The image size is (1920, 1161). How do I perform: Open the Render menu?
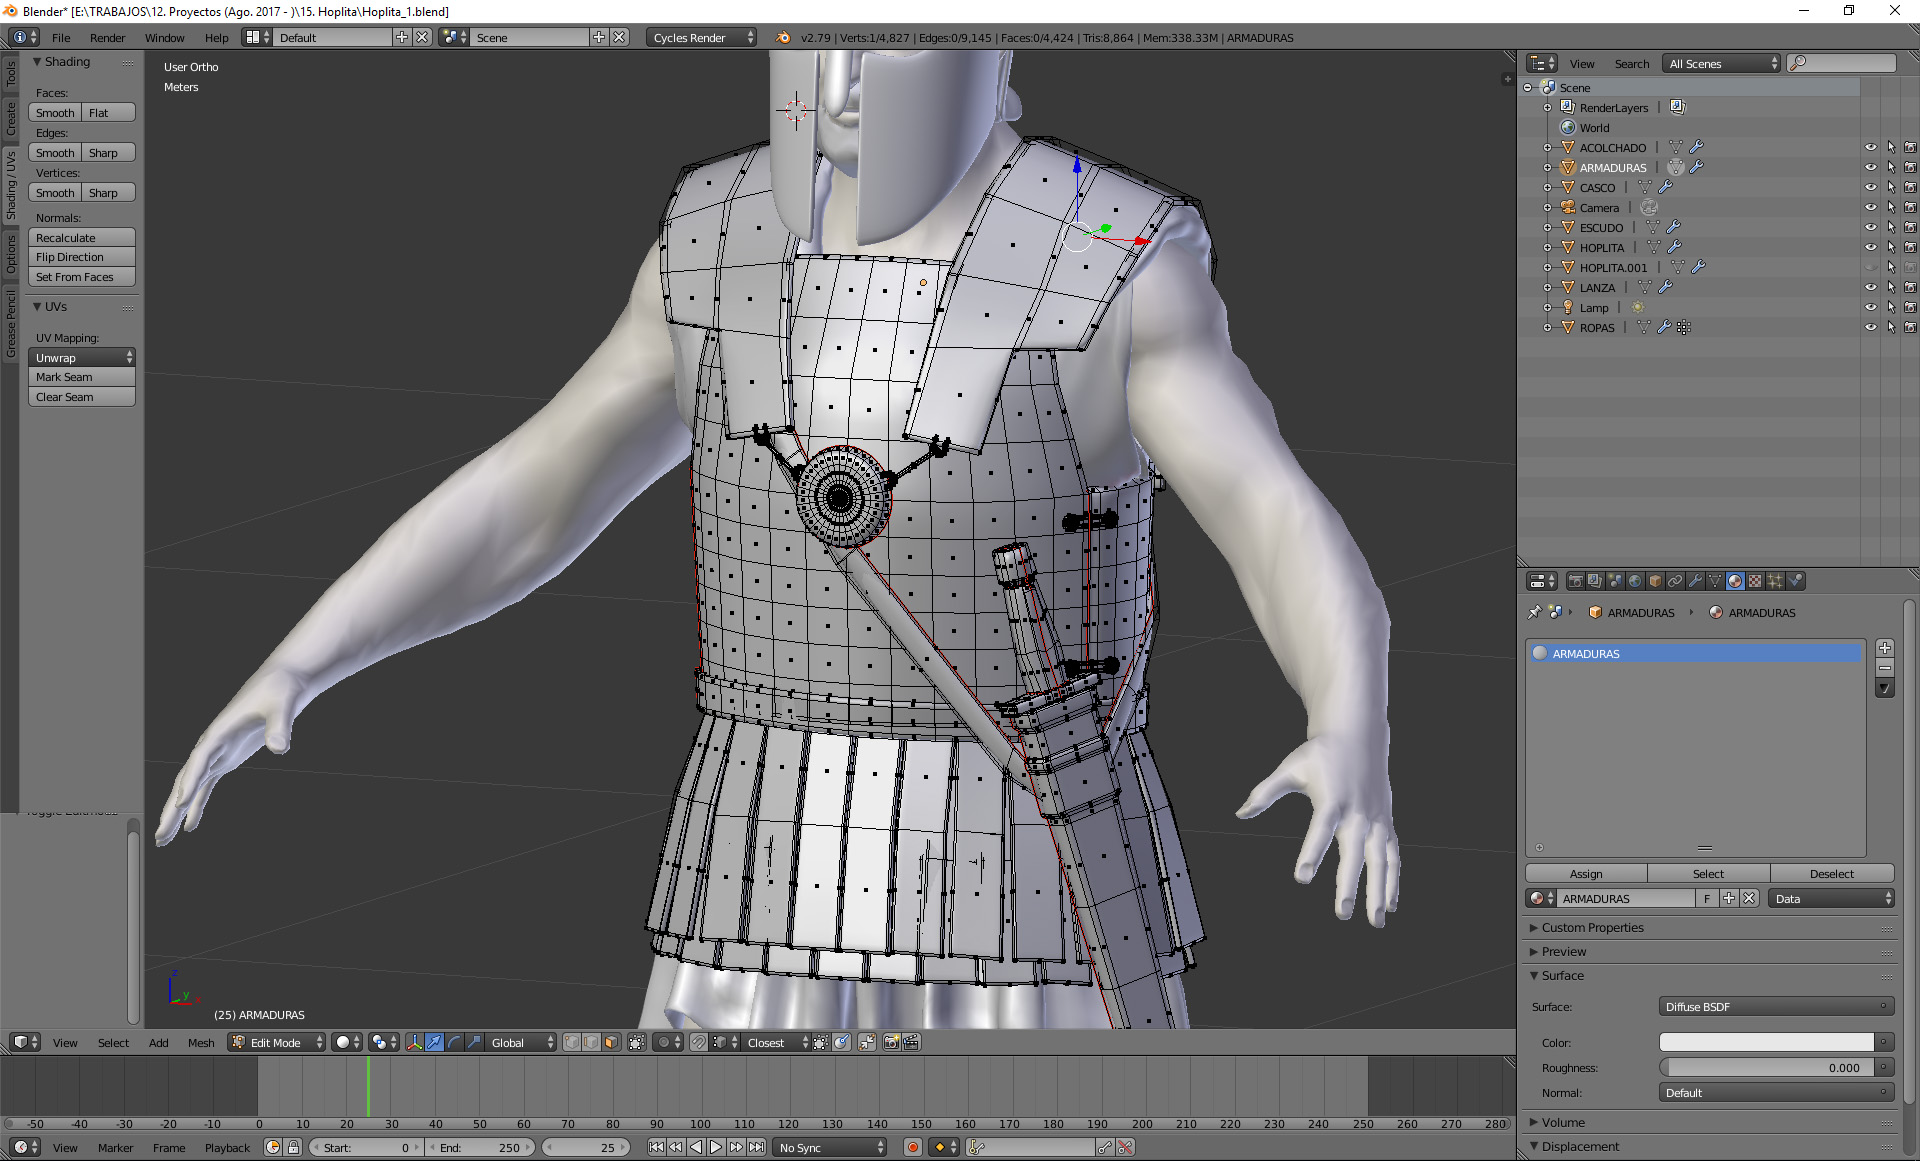point(107,37)
